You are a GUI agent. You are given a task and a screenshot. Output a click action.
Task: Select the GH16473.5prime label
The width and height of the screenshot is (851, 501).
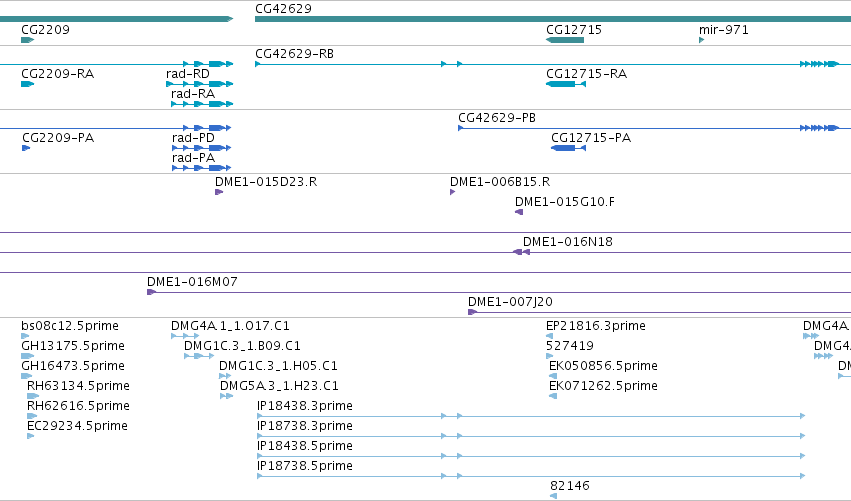click(73, 366)
